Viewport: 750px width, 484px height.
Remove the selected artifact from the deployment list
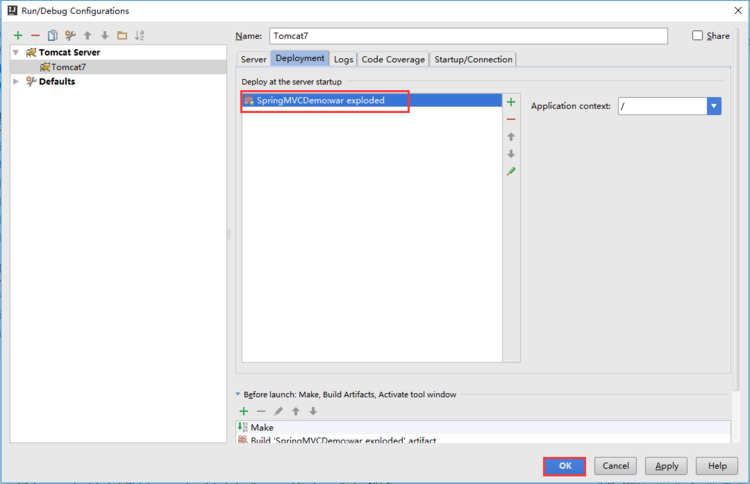(x=511, y=119)
